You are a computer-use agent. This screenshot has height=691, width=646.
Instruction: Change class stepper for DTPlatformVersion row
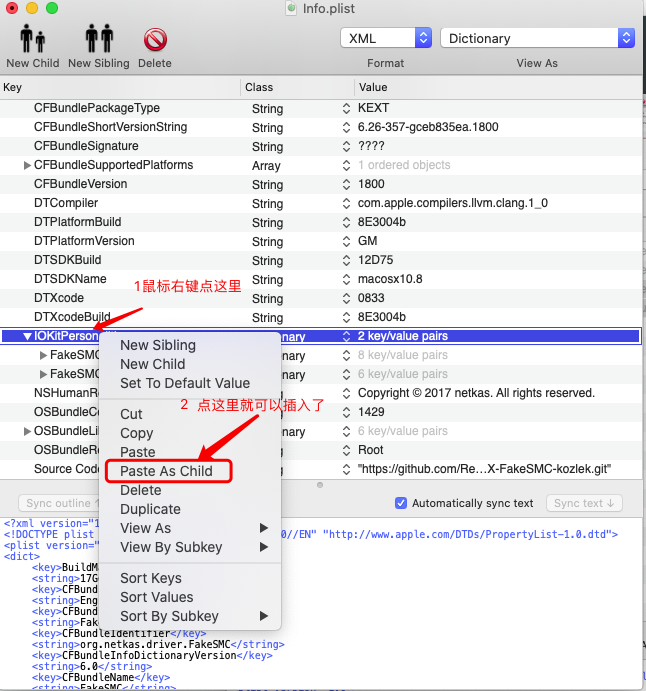click(x=346, y=241)
